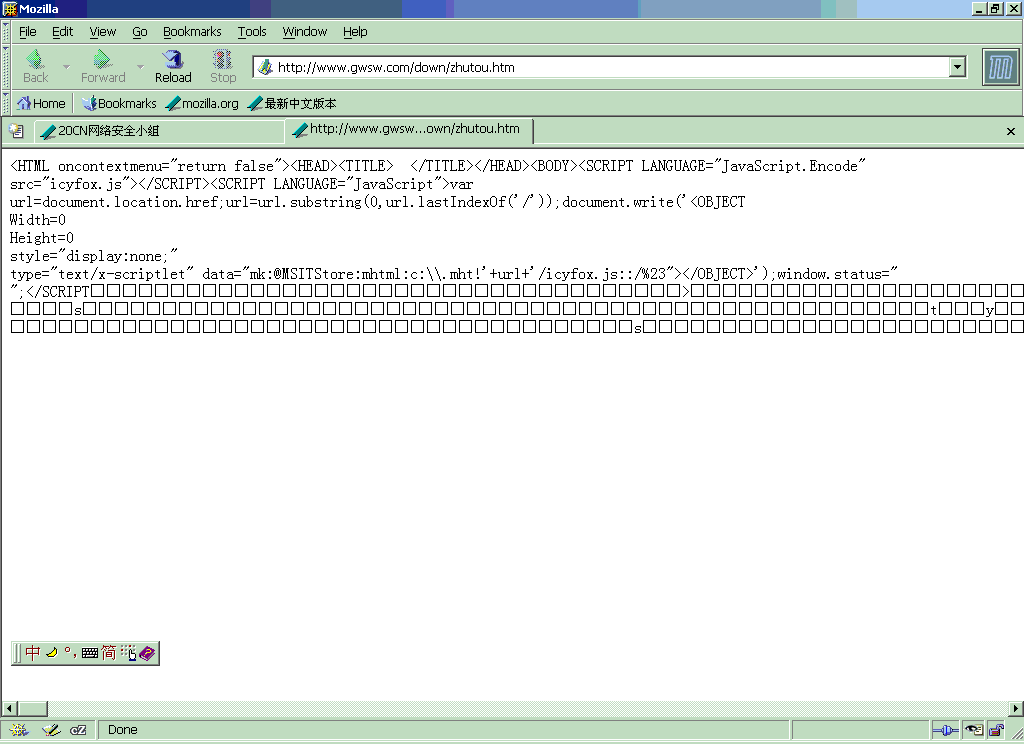The width and height of the screenshot is (1024, 744).
Task: Open the 最新中文版本 bookmark link
Action: [292, 103]
